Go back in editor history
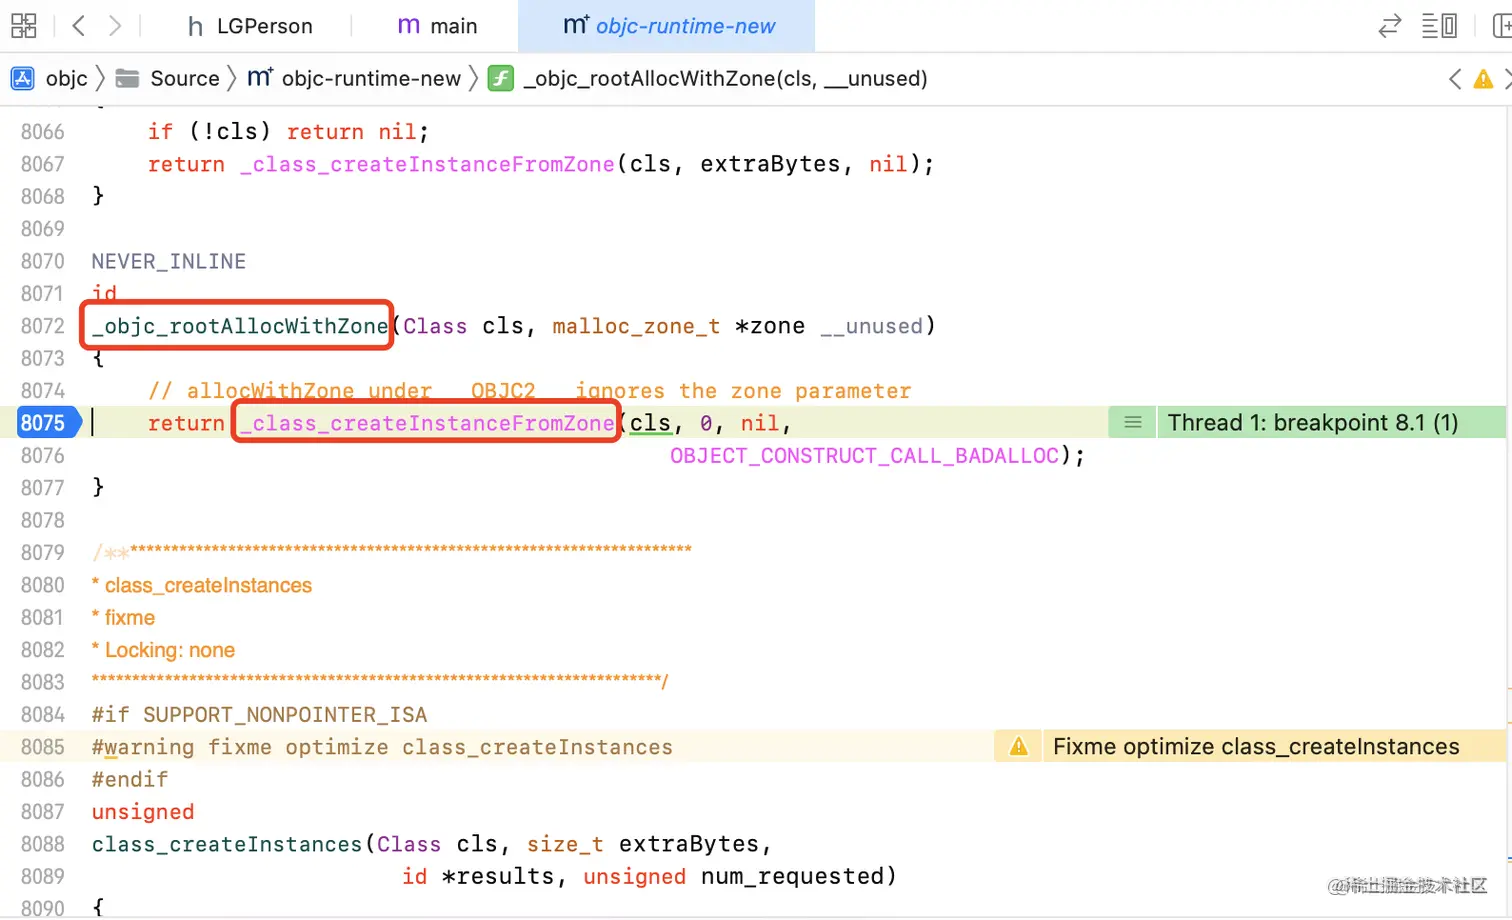 (79, 25)
